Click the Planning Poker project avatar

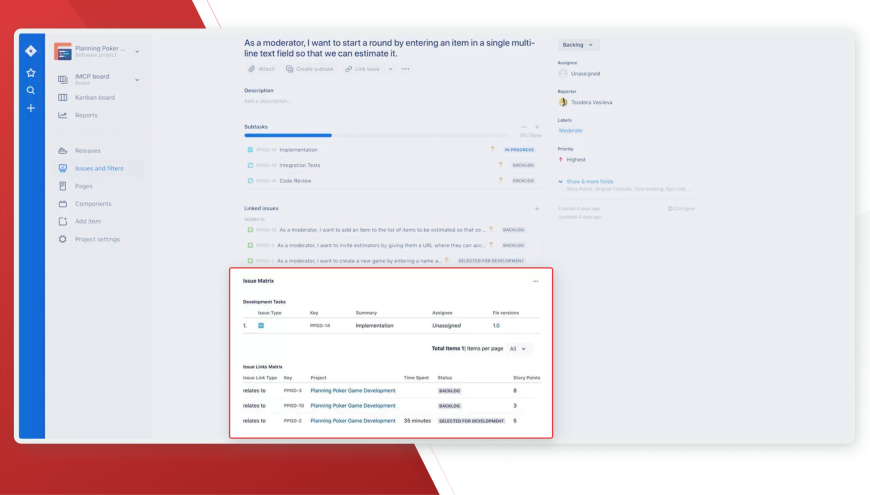click(63, 51)
